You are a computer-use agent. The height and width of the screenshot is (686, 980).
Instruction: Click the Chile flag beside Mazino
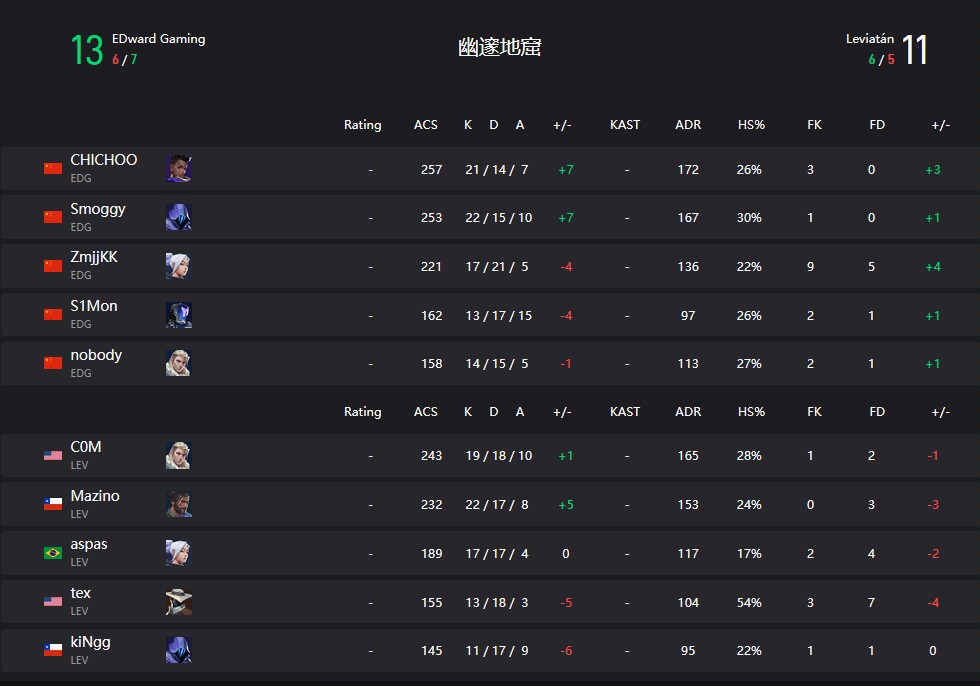point(53,504)
